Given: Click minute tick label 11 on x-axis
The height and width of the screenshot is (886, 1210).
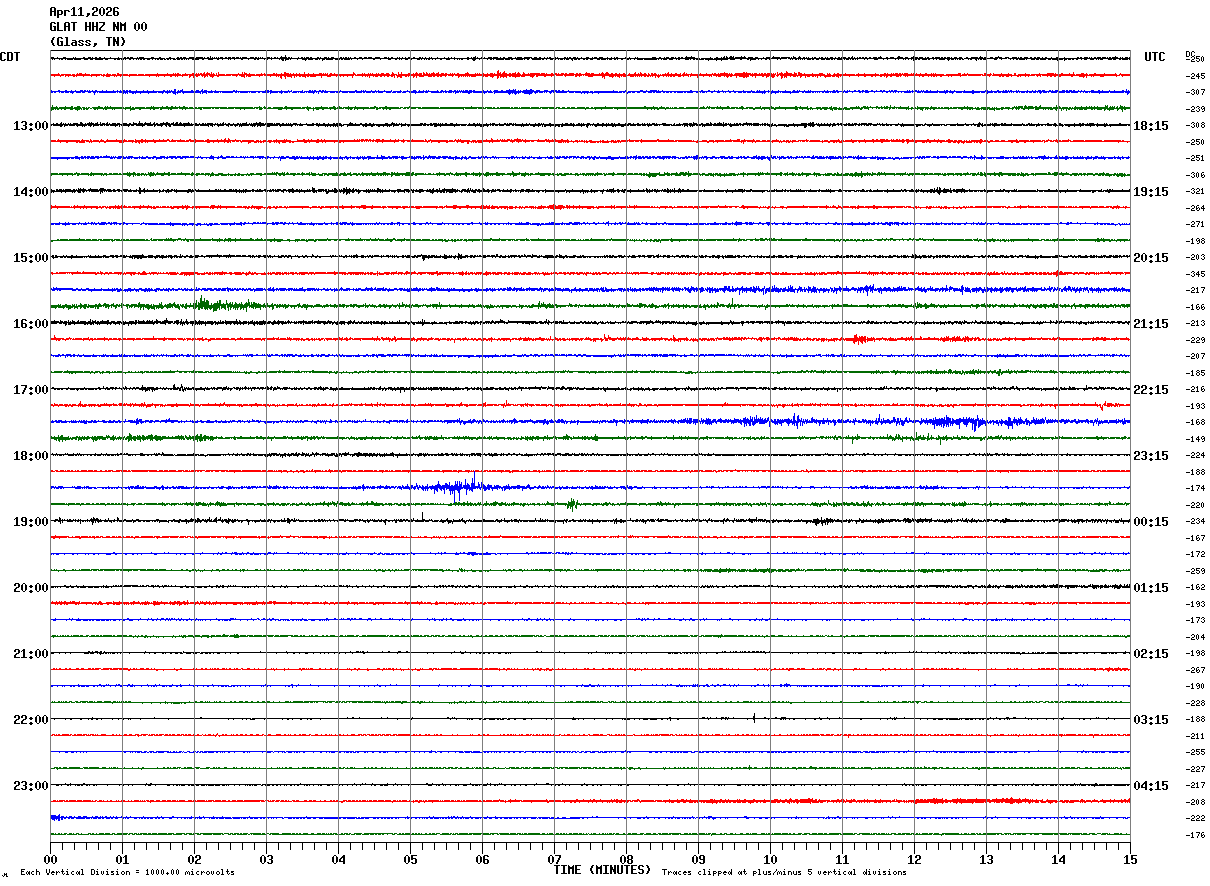Looking at the screenshot, I should pos(842,860).
